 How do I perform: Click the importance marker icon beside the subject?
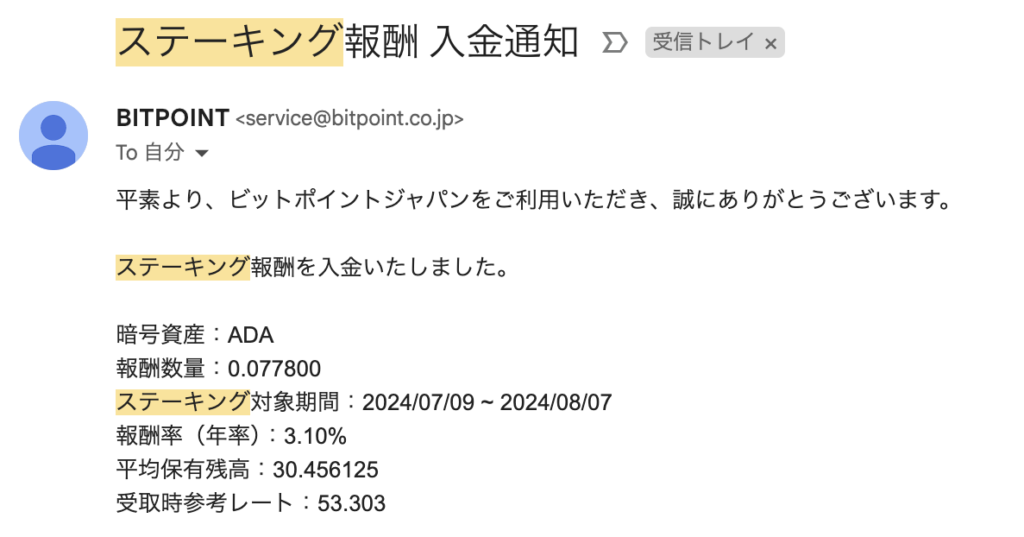pyautogui.click(x=615, y=43)
